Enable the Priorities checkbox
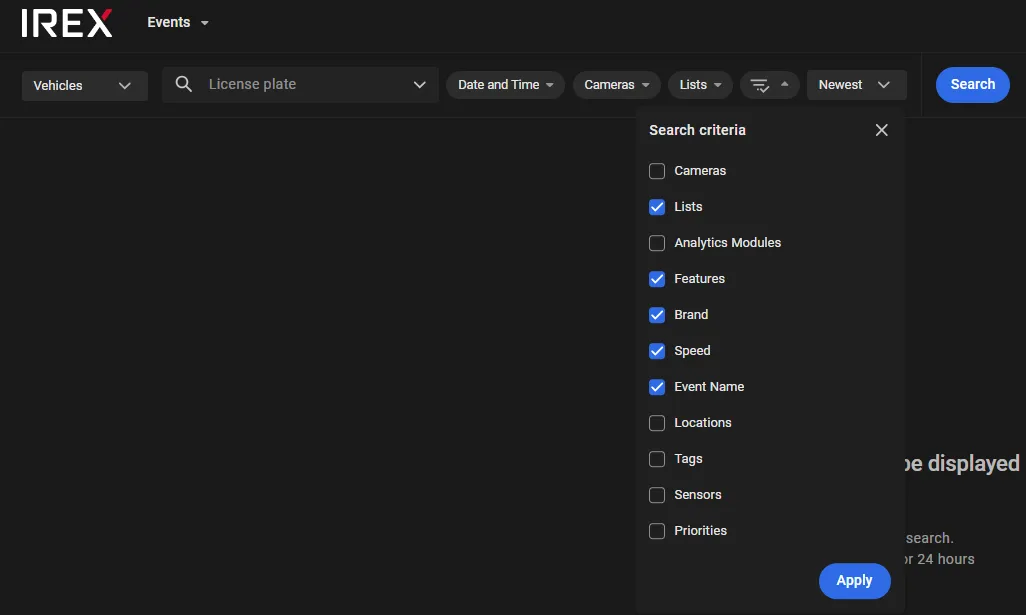Screen dimensions: 1026x615 657,531
